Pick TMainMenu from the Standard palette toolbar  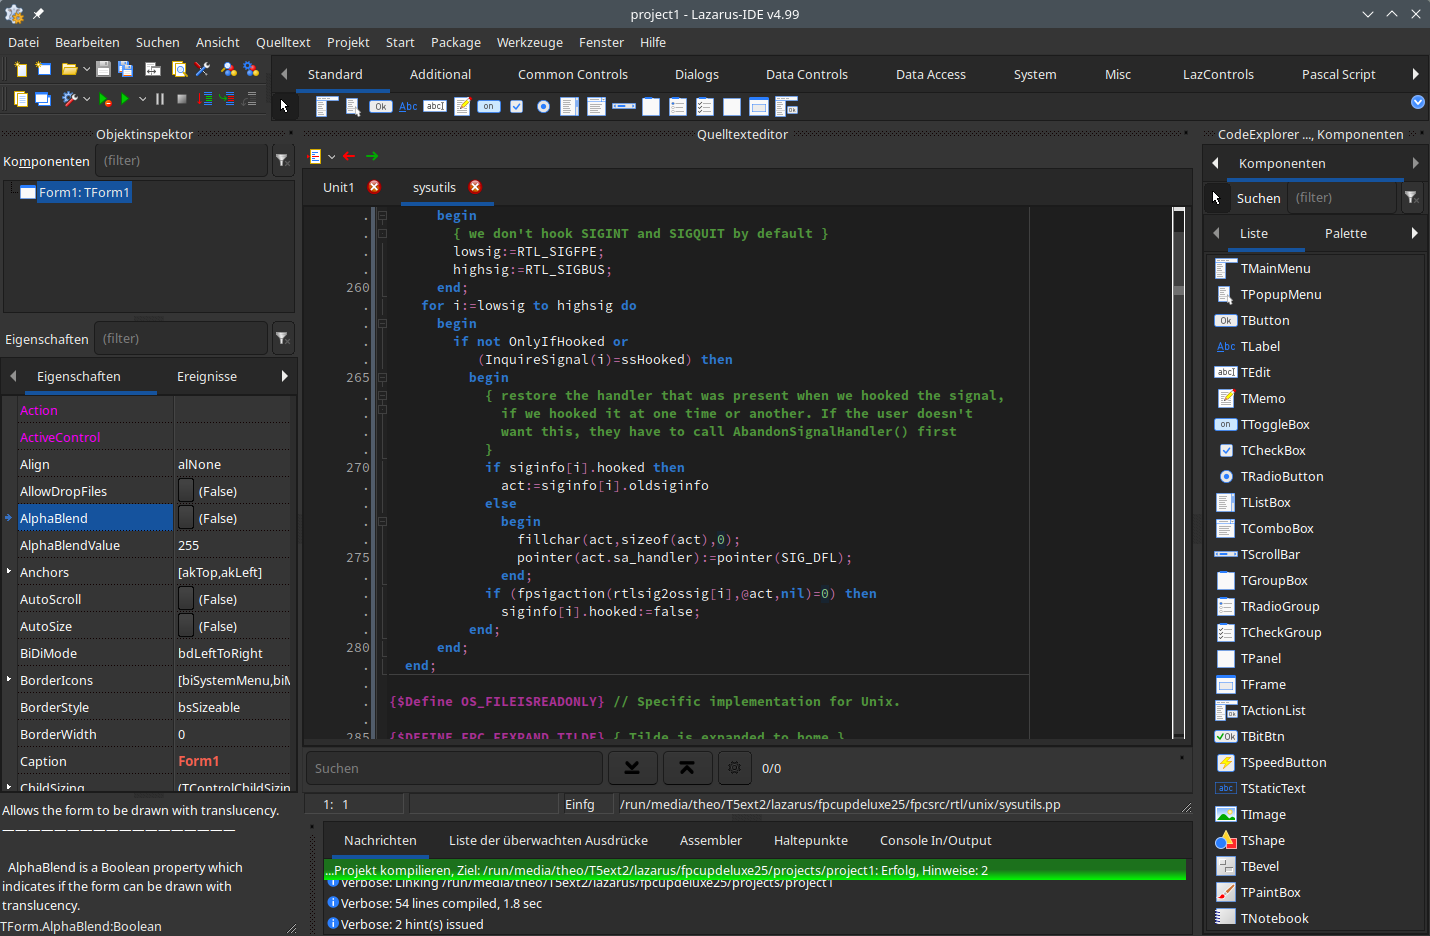(x=327, y=106)
